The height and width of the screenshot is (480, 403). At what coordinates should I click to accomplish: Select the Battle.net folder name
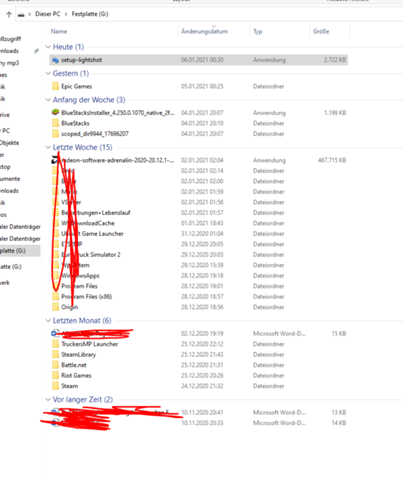[74, 365]
